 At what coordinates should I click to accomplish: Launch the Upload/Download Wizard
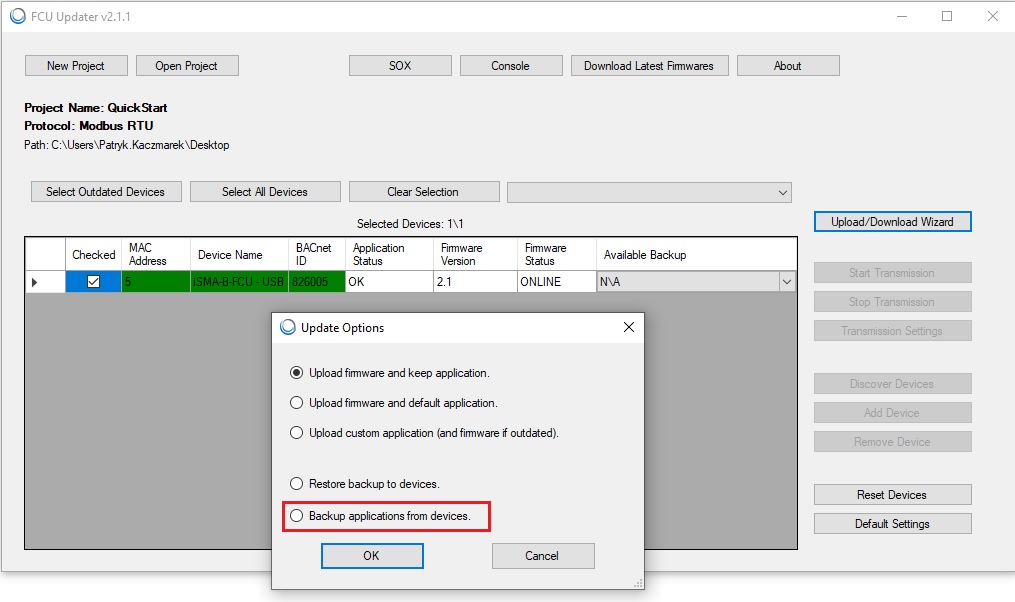pos(892,222)
